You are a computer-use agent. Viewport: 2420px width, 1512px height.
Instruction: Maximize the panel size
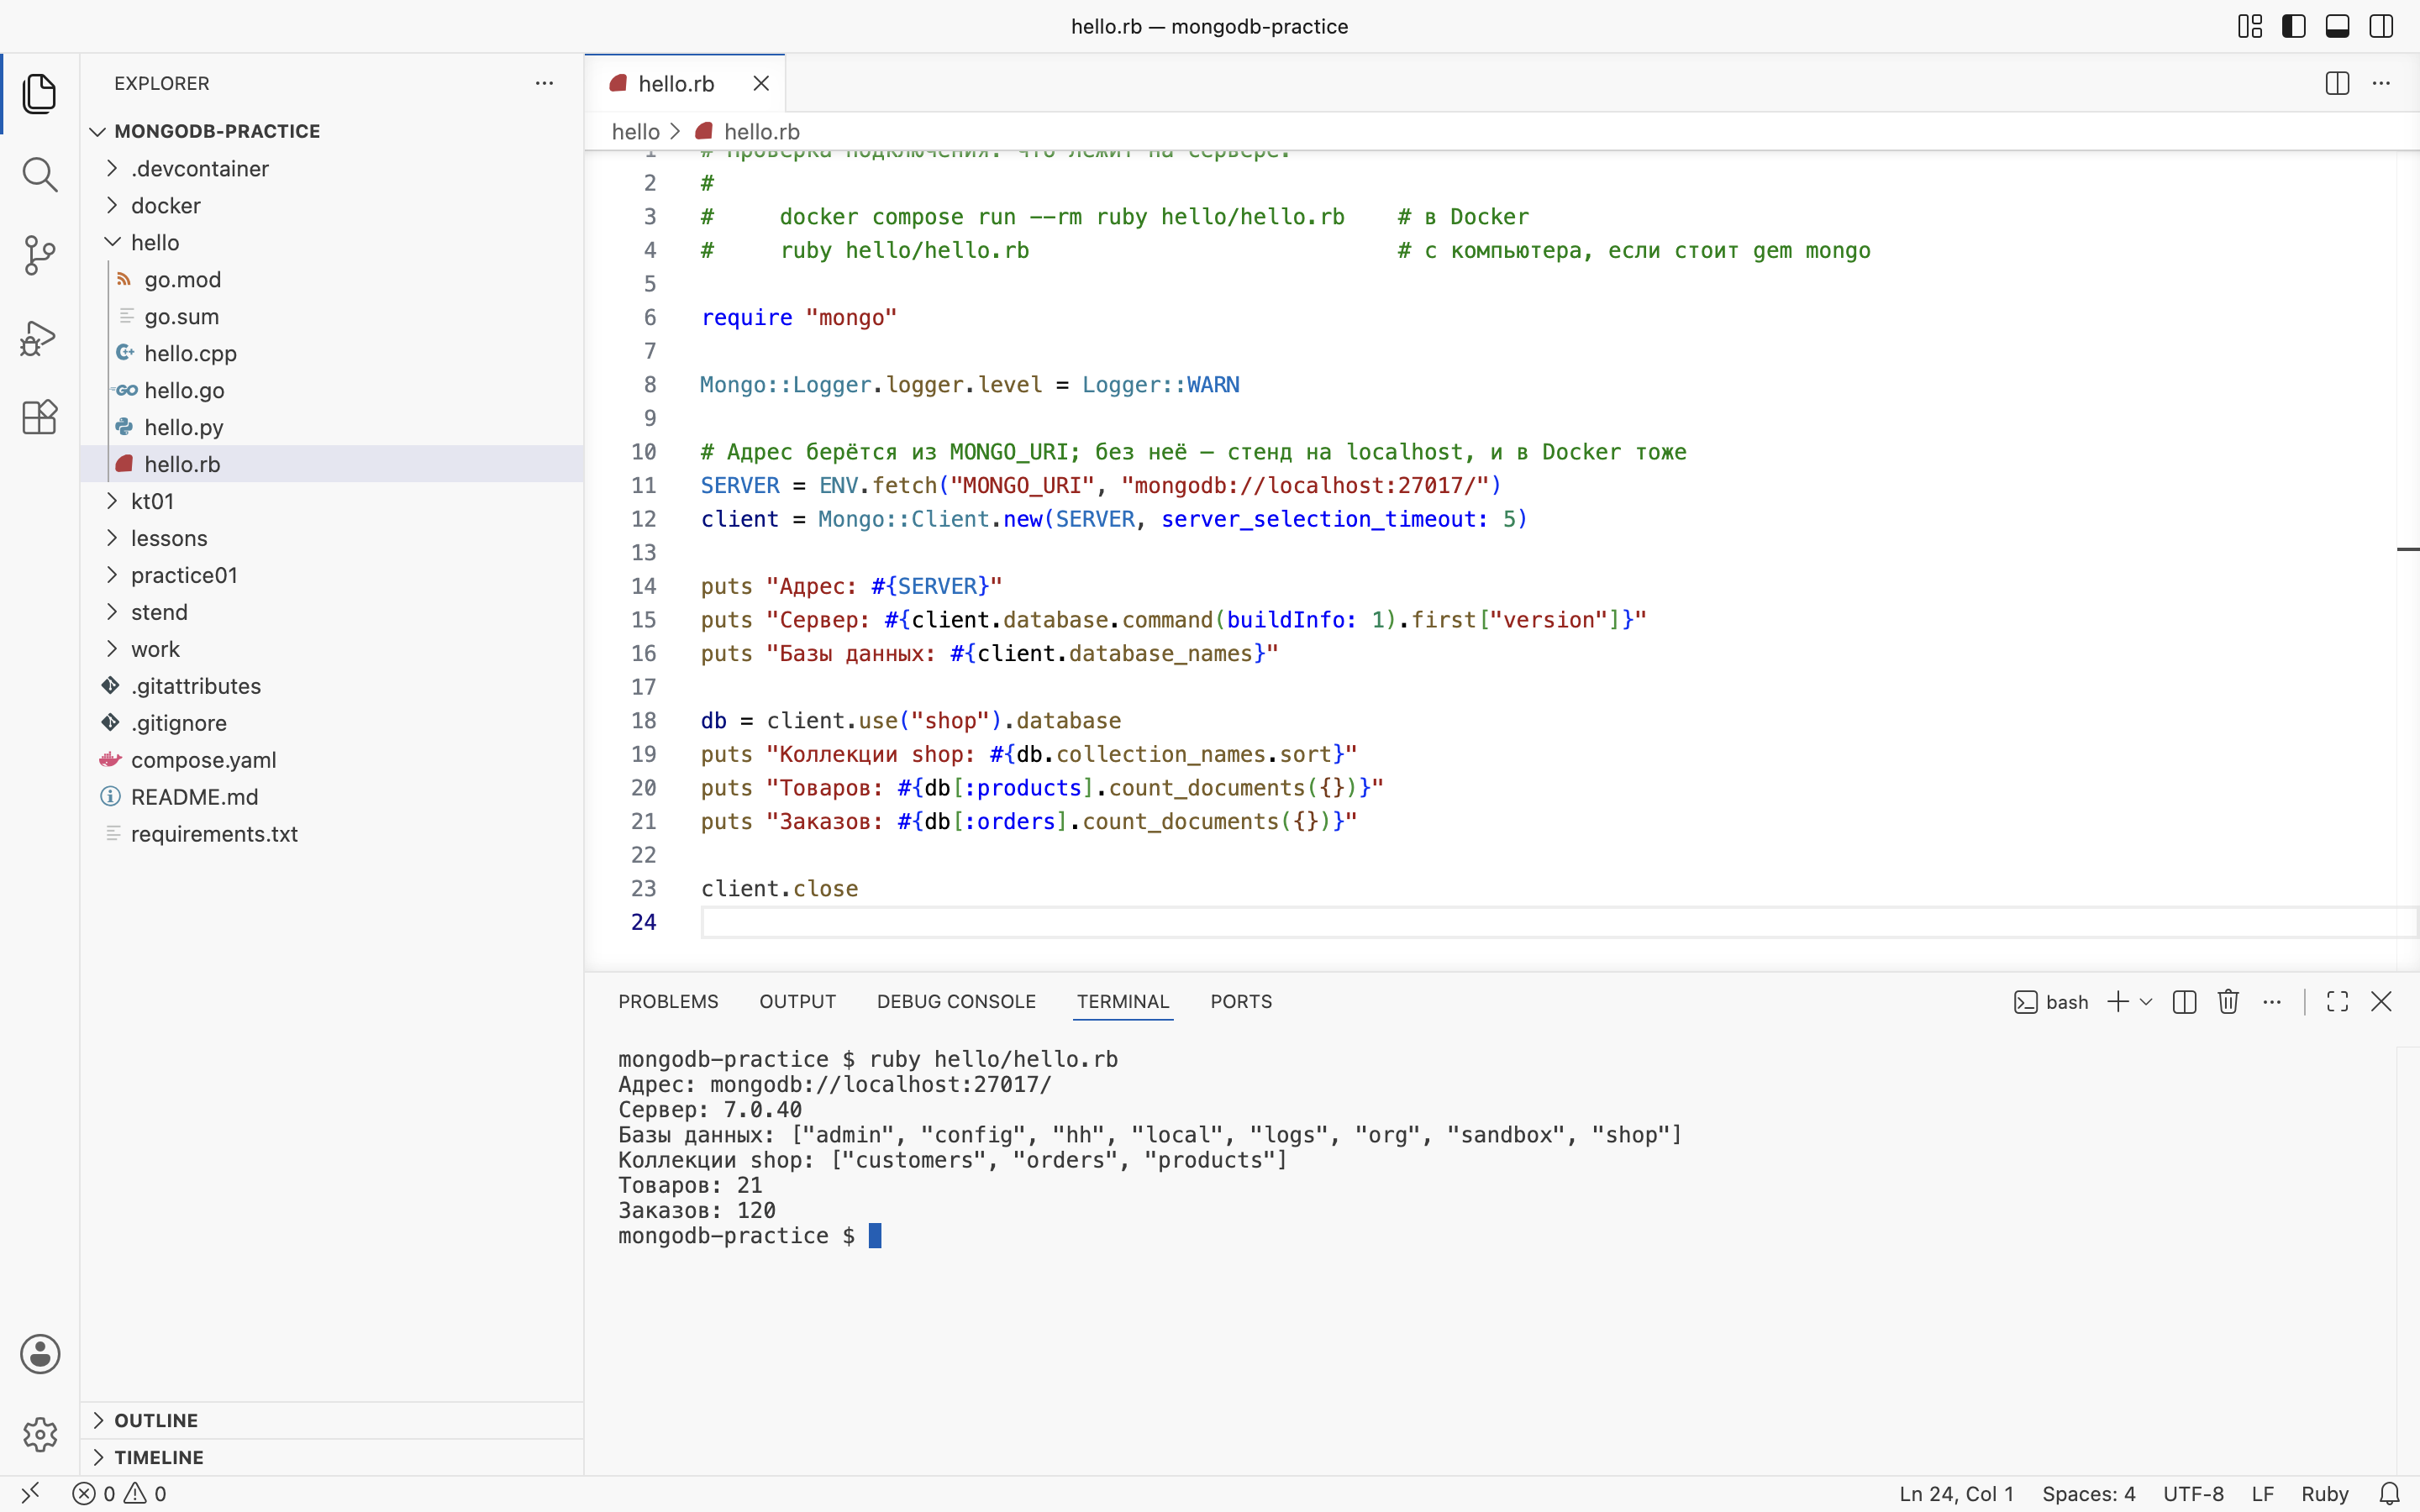tap(2337, 1002)
